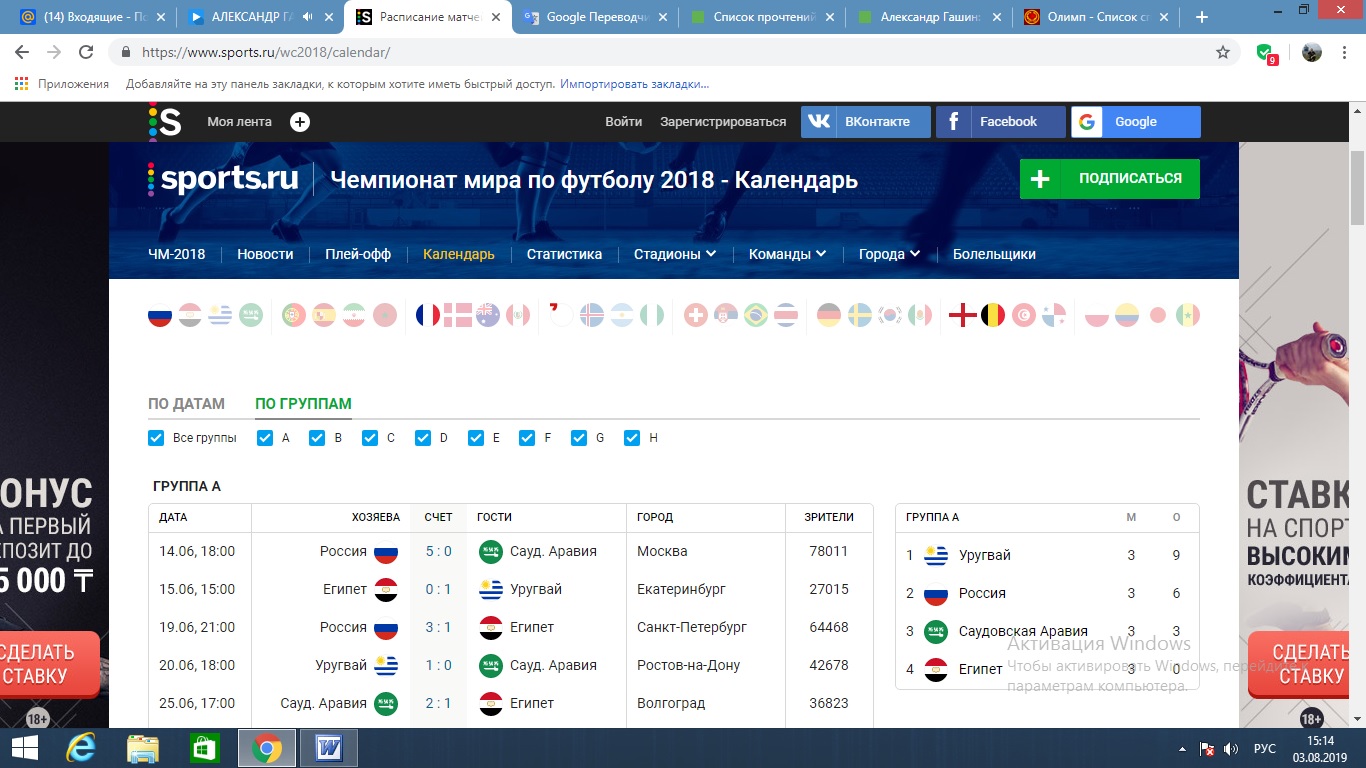Click the plus icon next to Моя лента
This screenshot has width=1366, height=768.
(x=300, y=122)
